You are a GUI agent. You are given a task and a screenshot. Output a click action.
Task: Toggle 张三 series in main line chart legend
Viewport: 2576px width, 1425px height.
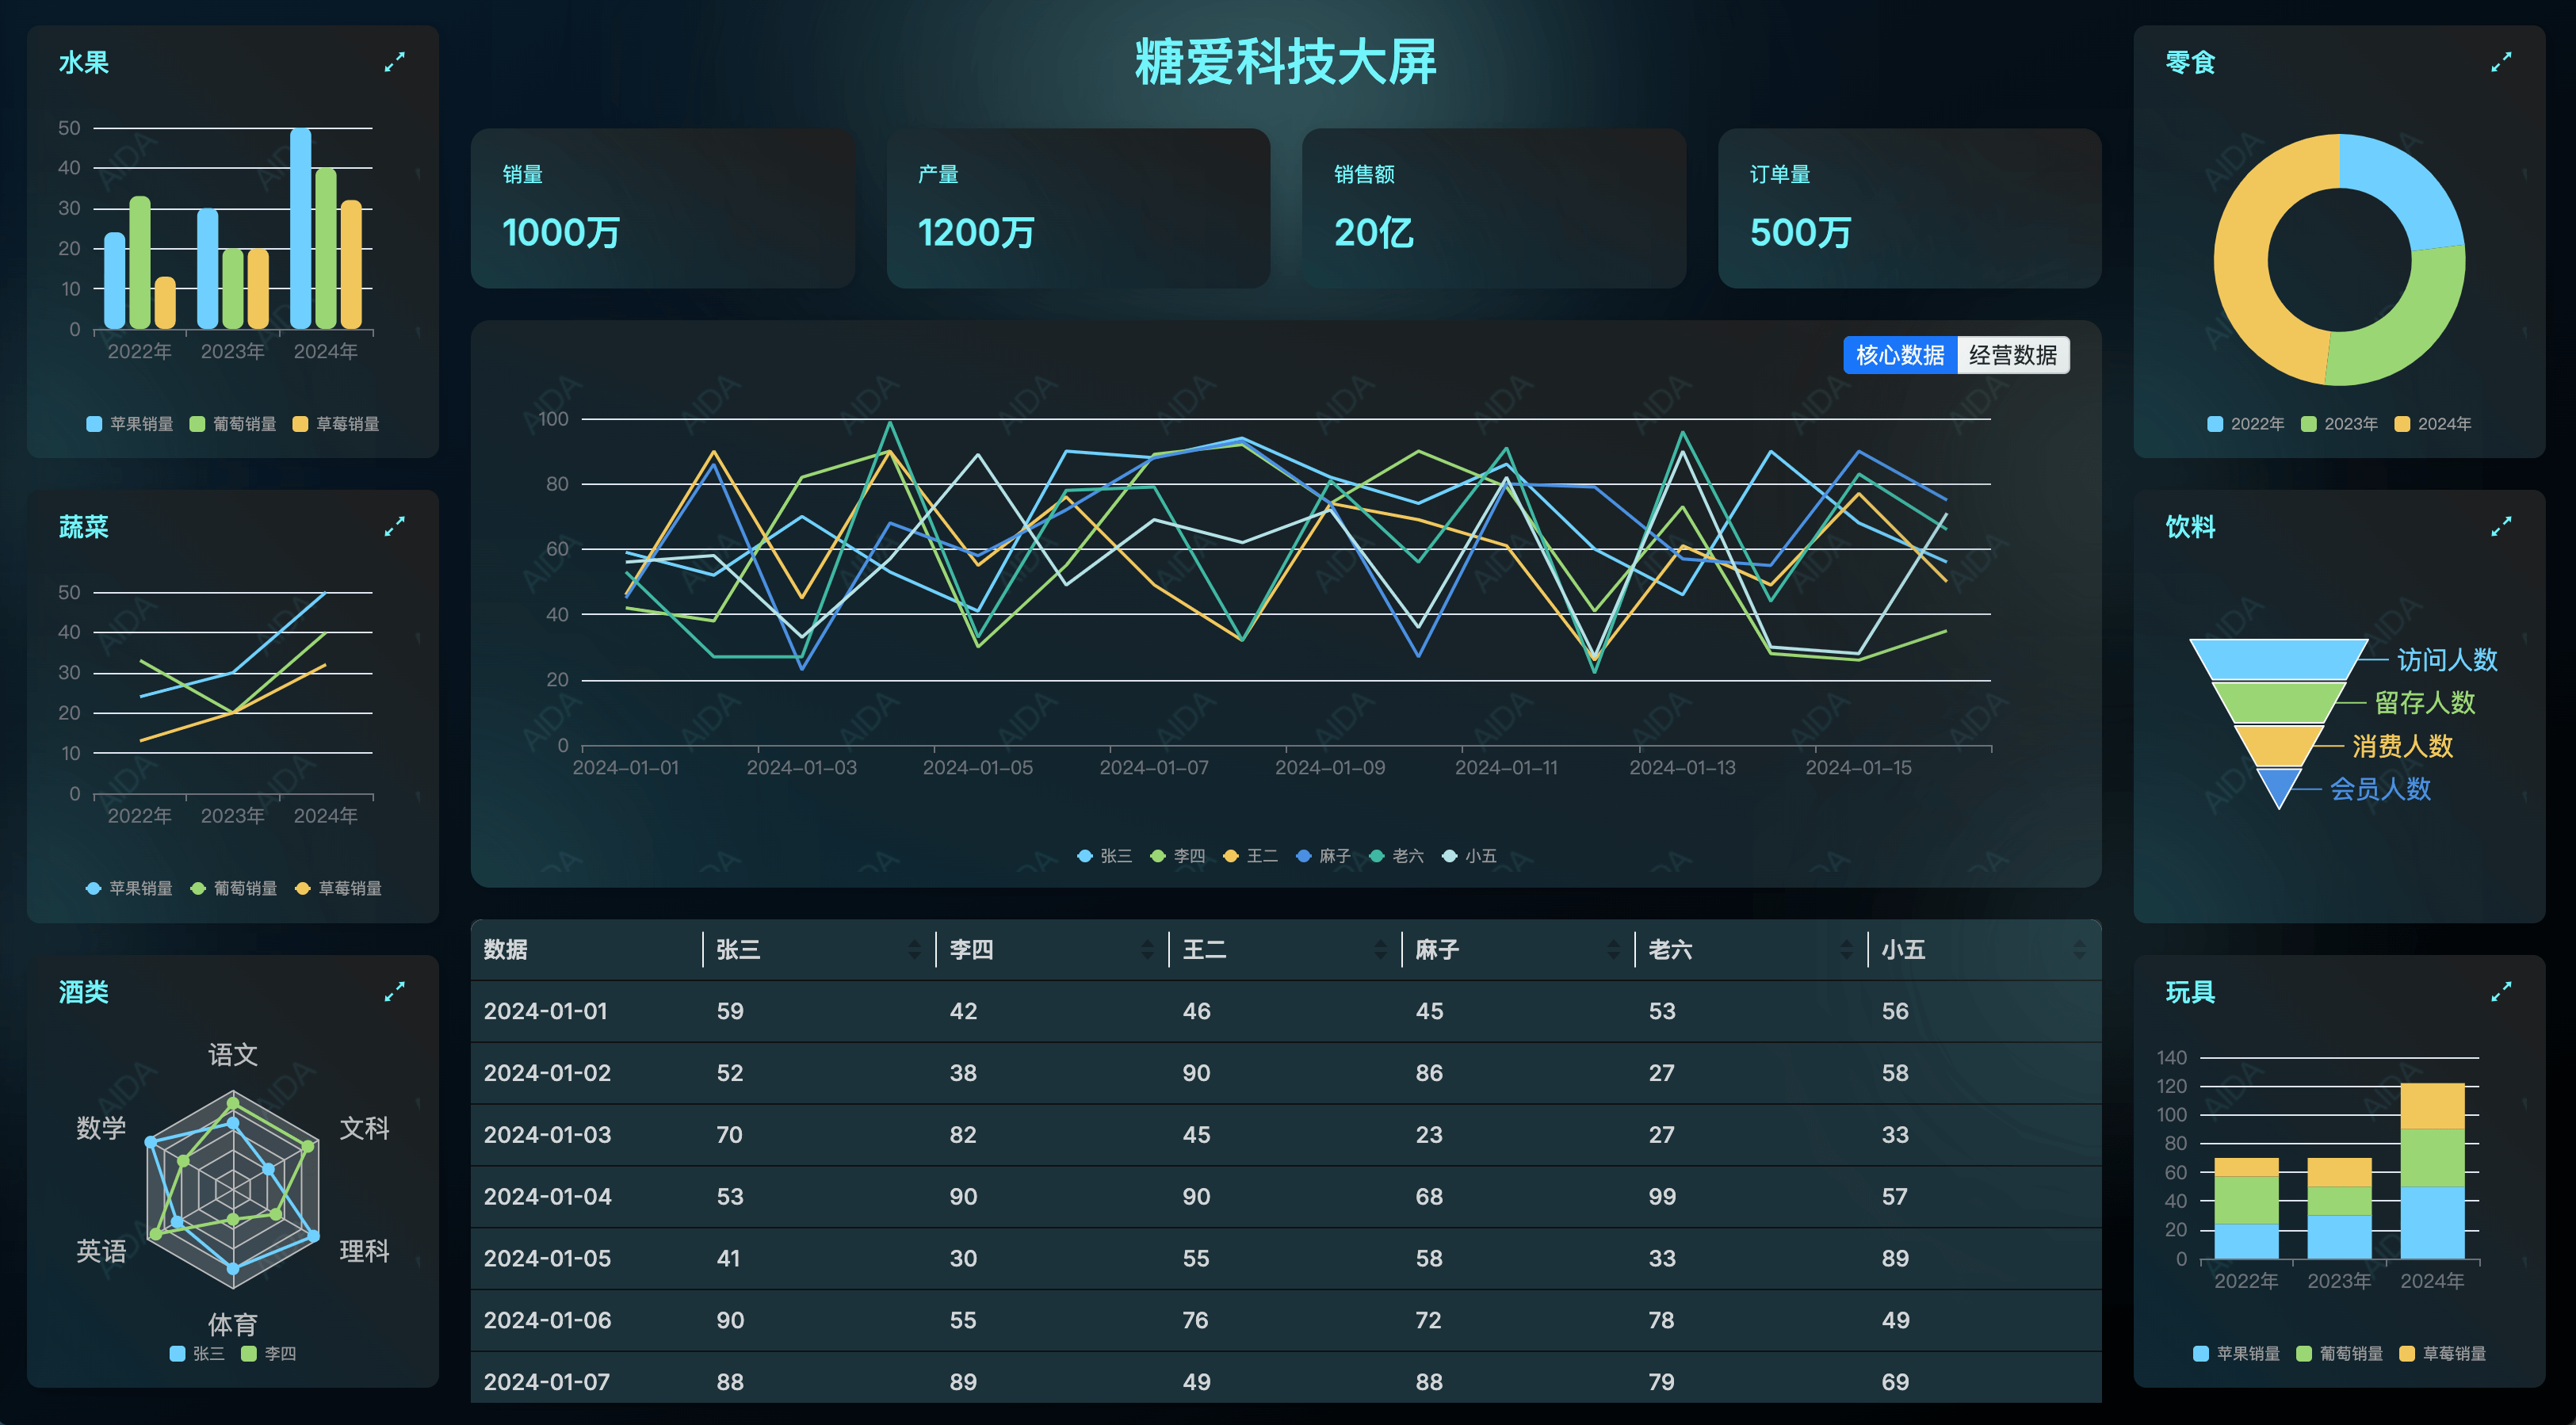click(x=1105, y=856)
